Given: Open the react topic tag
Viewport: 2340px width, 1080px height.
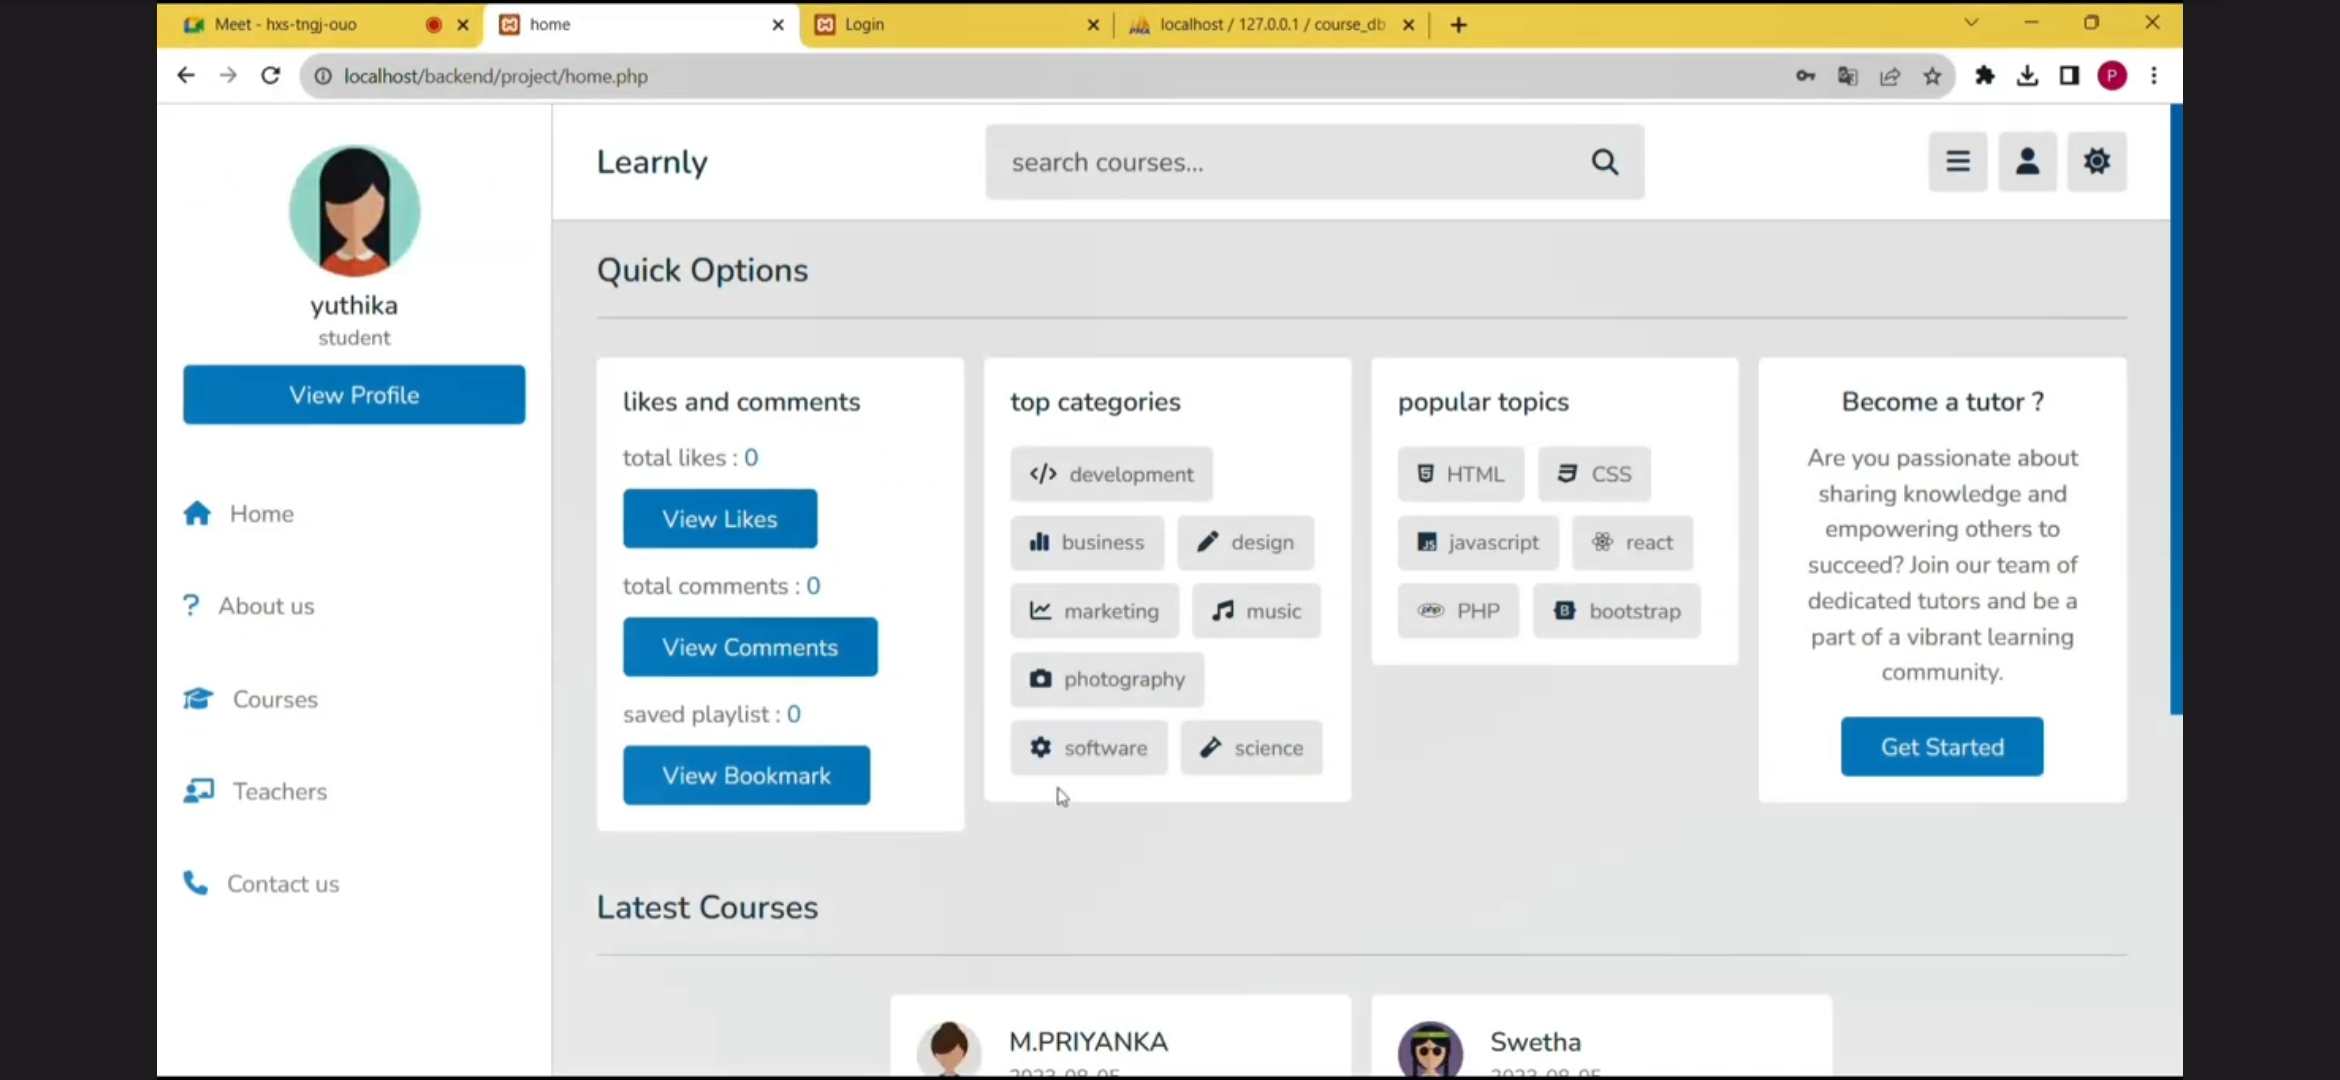Looking at the screenshot, I should click(x=1632, y=542).
